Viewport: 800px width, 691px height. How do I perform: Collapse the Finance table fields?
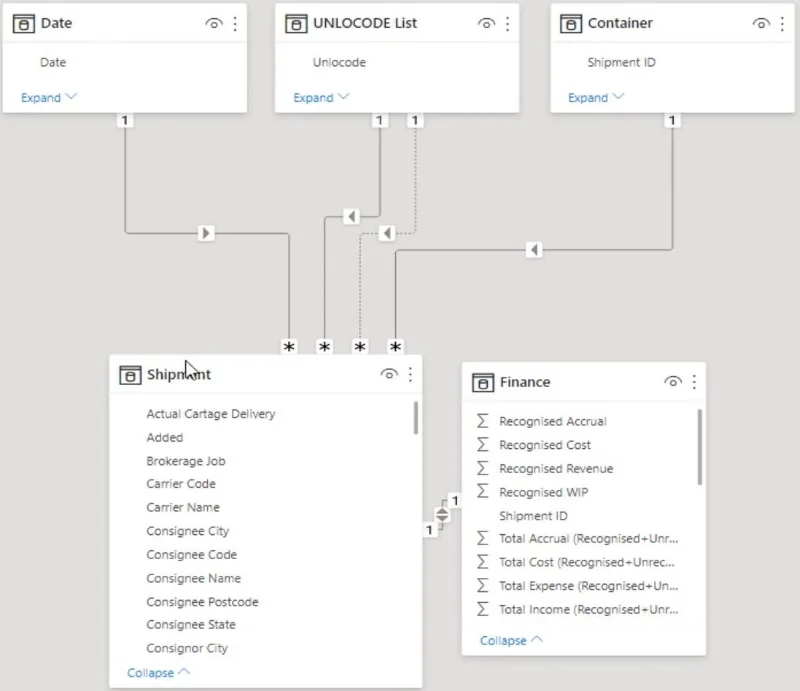512,640
